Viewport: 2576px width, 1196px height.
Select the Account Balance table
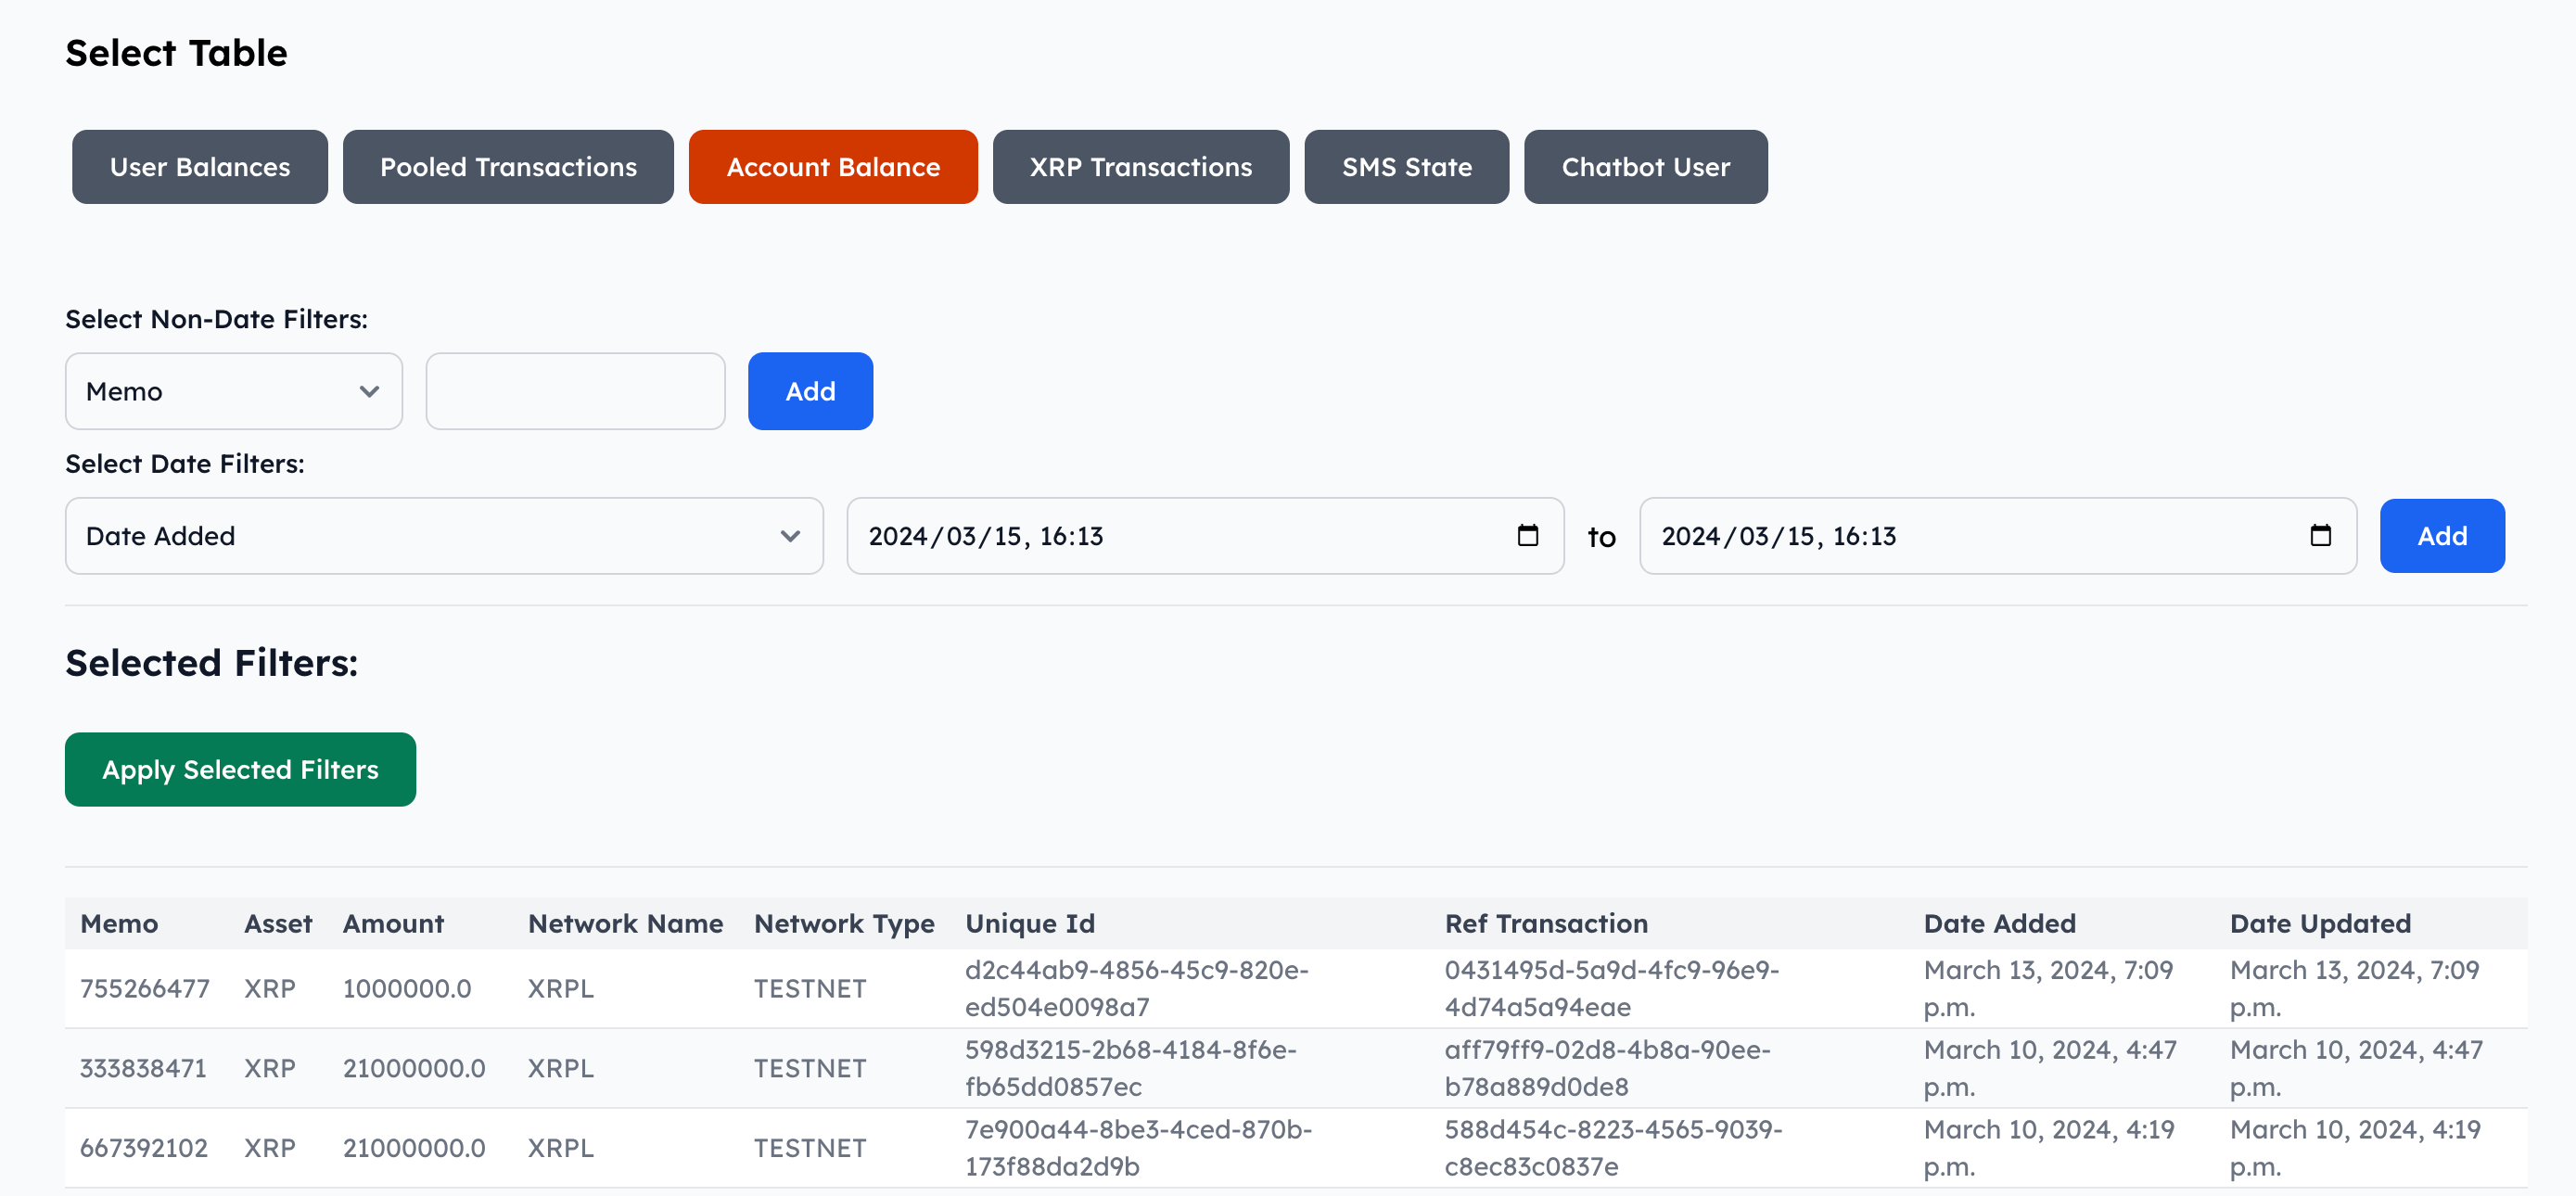832,167
